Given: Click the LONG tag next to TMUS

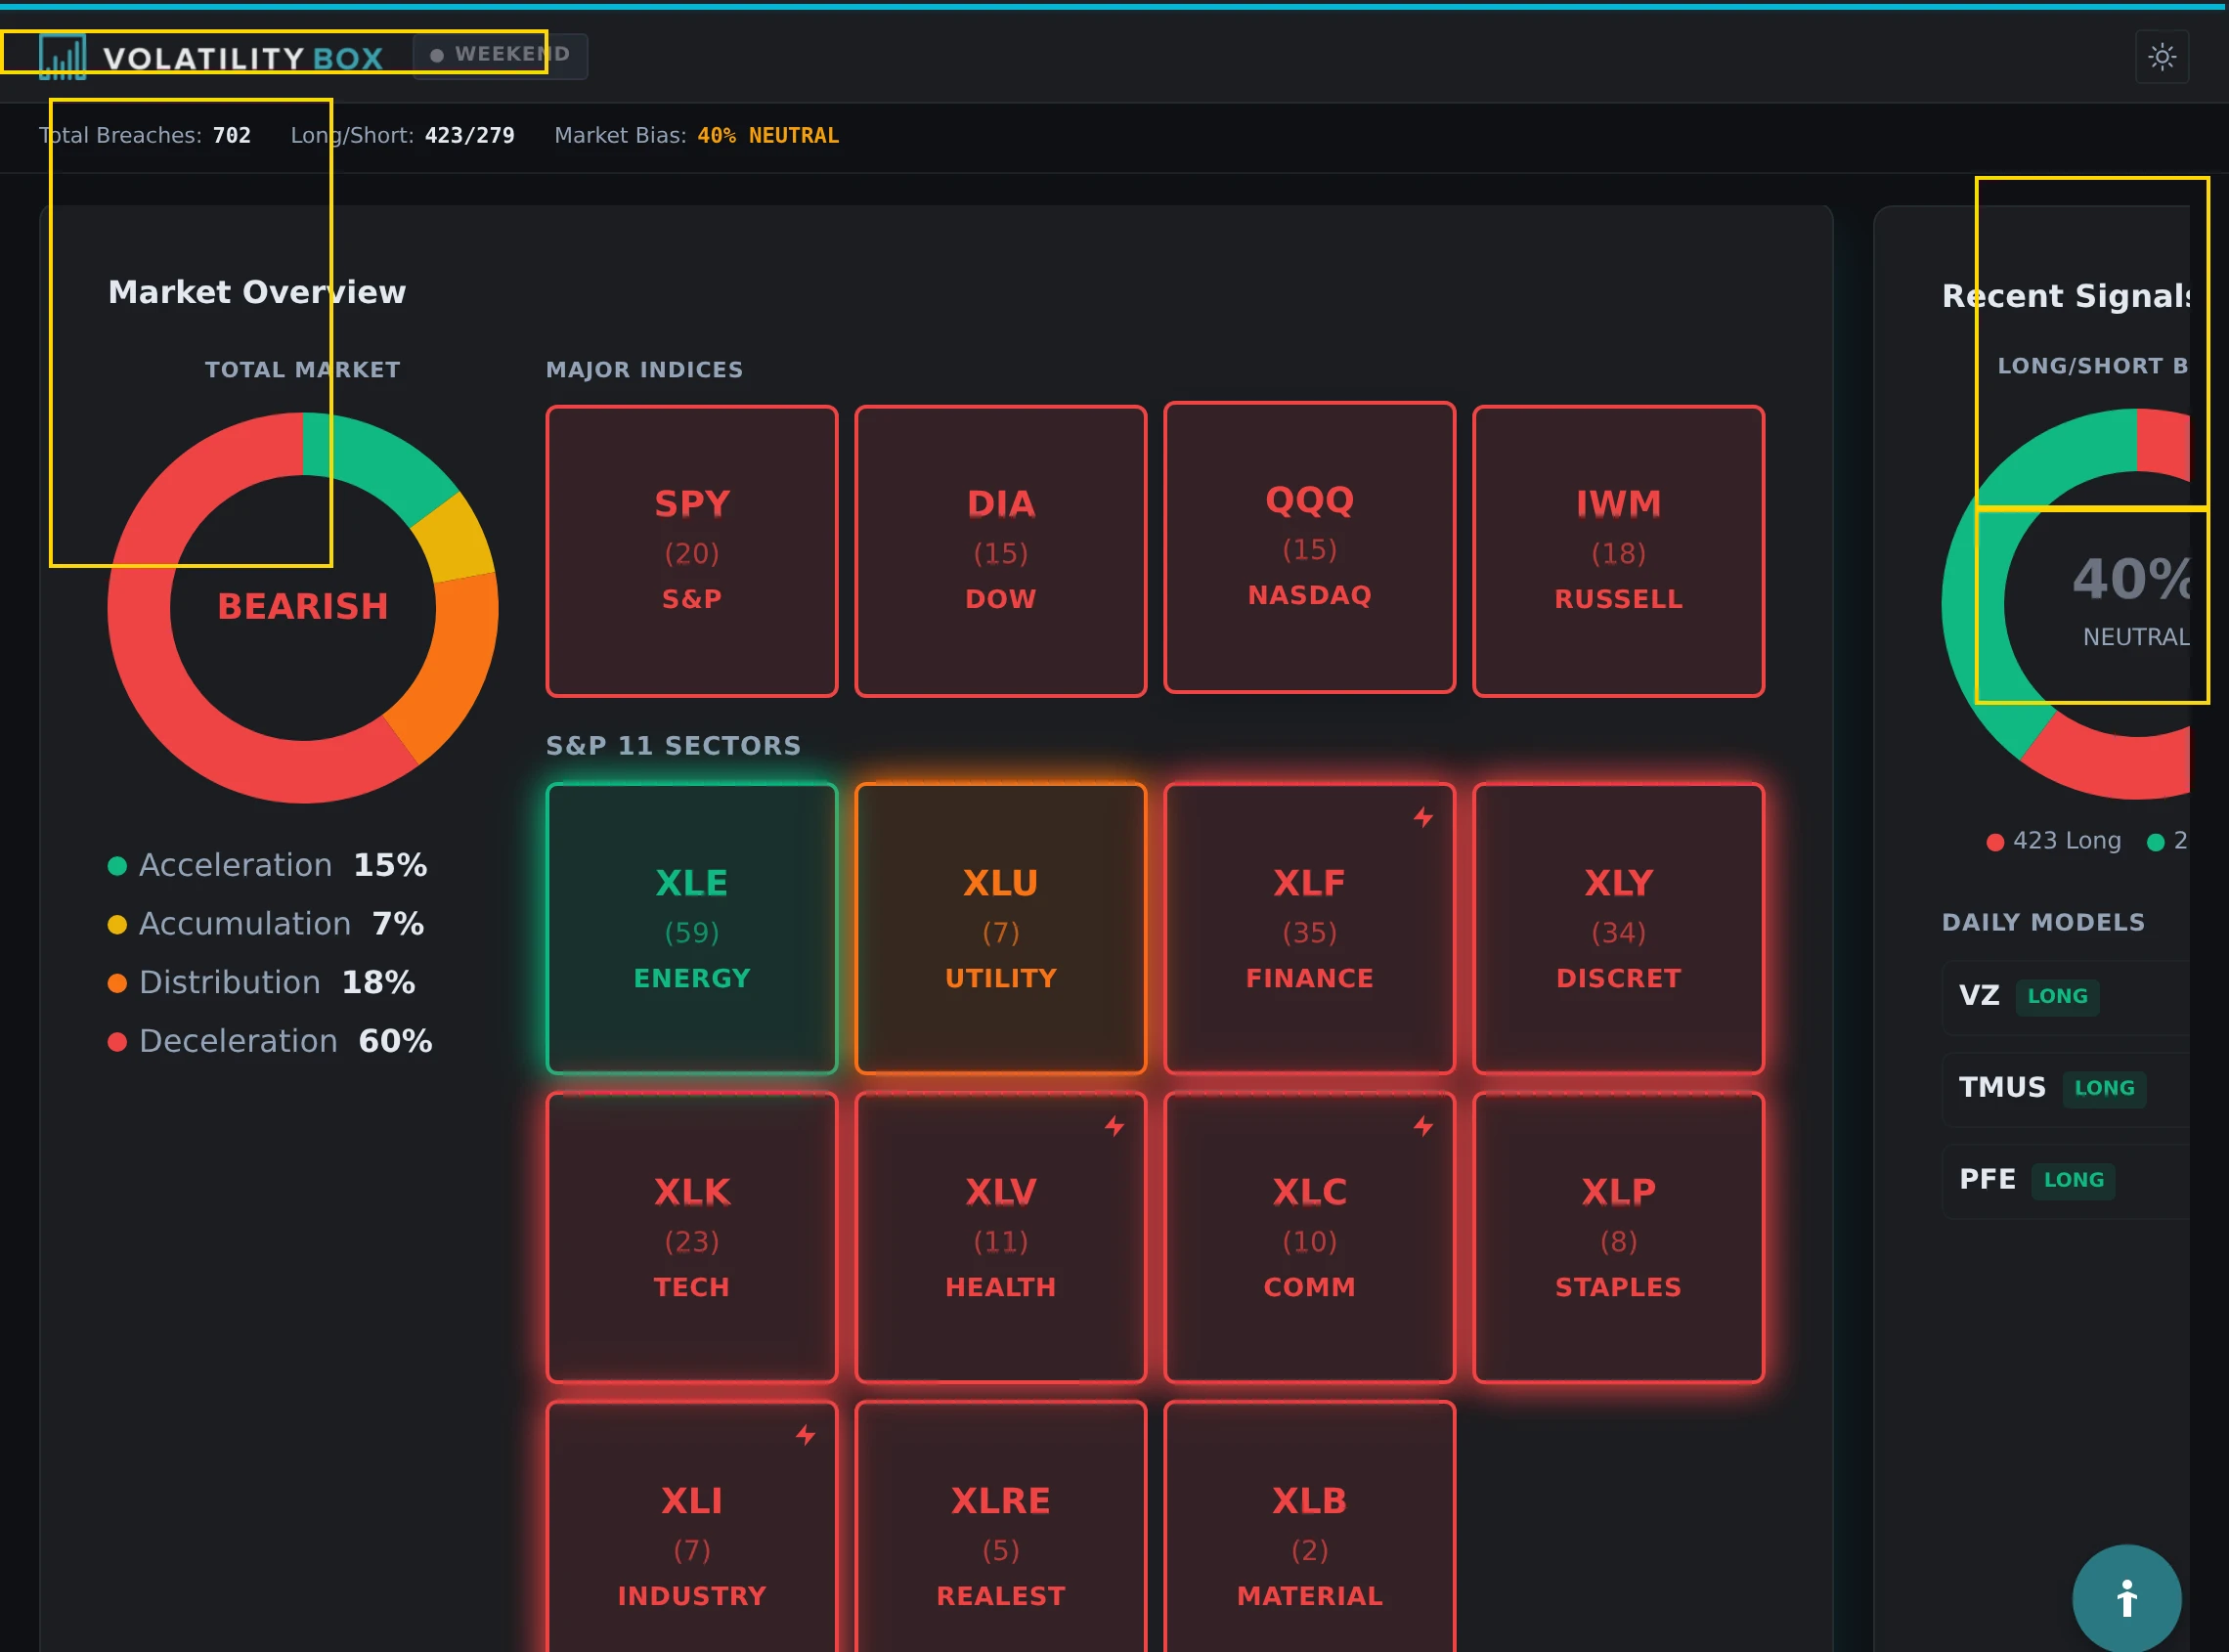Looking at the screenshot, I should [2104, 1089].
